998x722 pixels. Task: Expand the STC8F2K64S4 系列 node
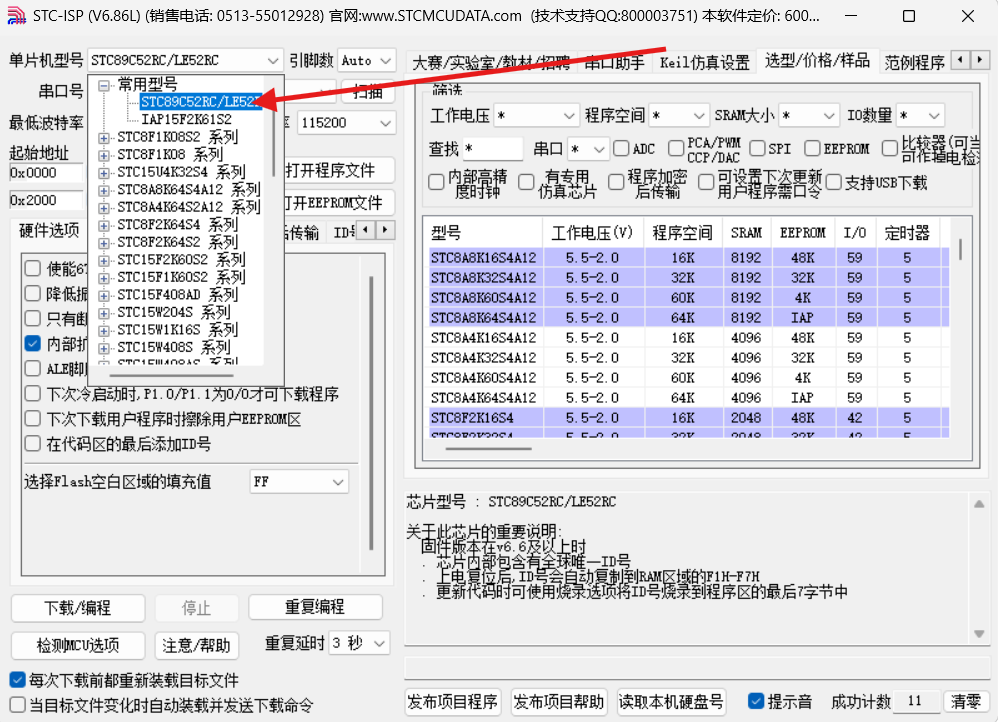point(104,225)
